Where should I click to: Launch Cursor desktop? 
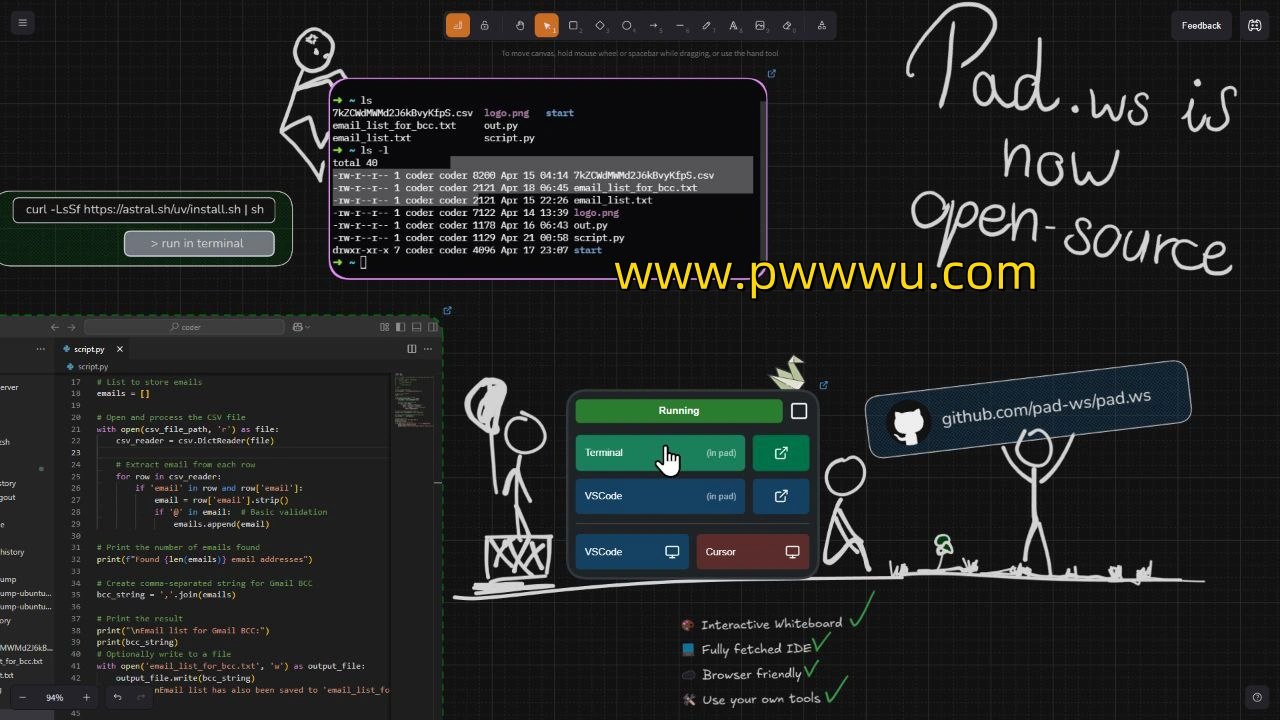point(753,552)
